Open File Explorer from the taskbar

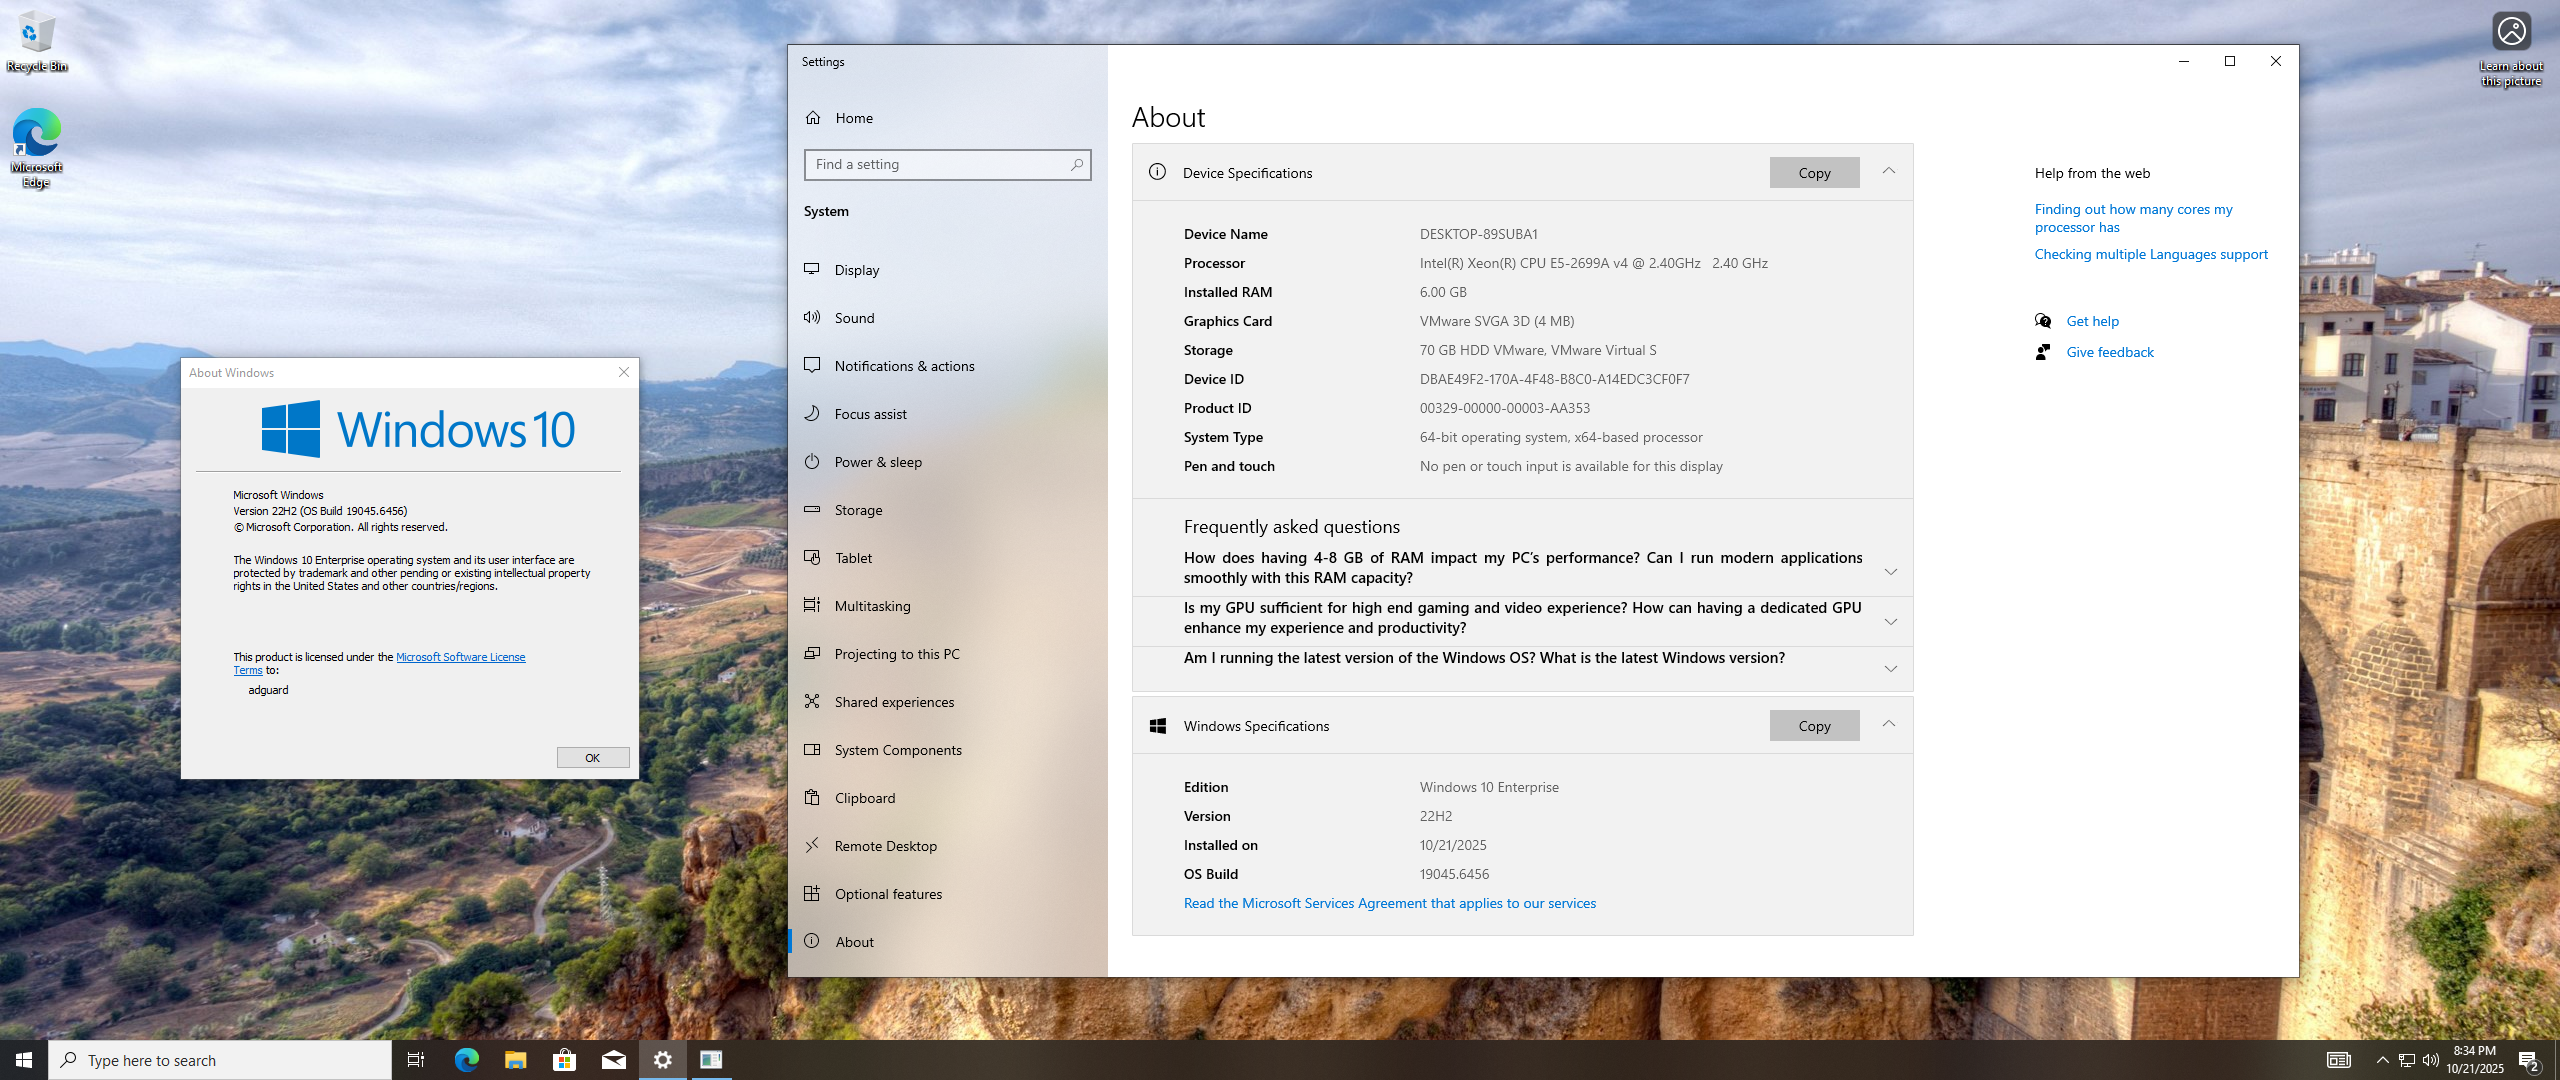tap(515, 1060)
